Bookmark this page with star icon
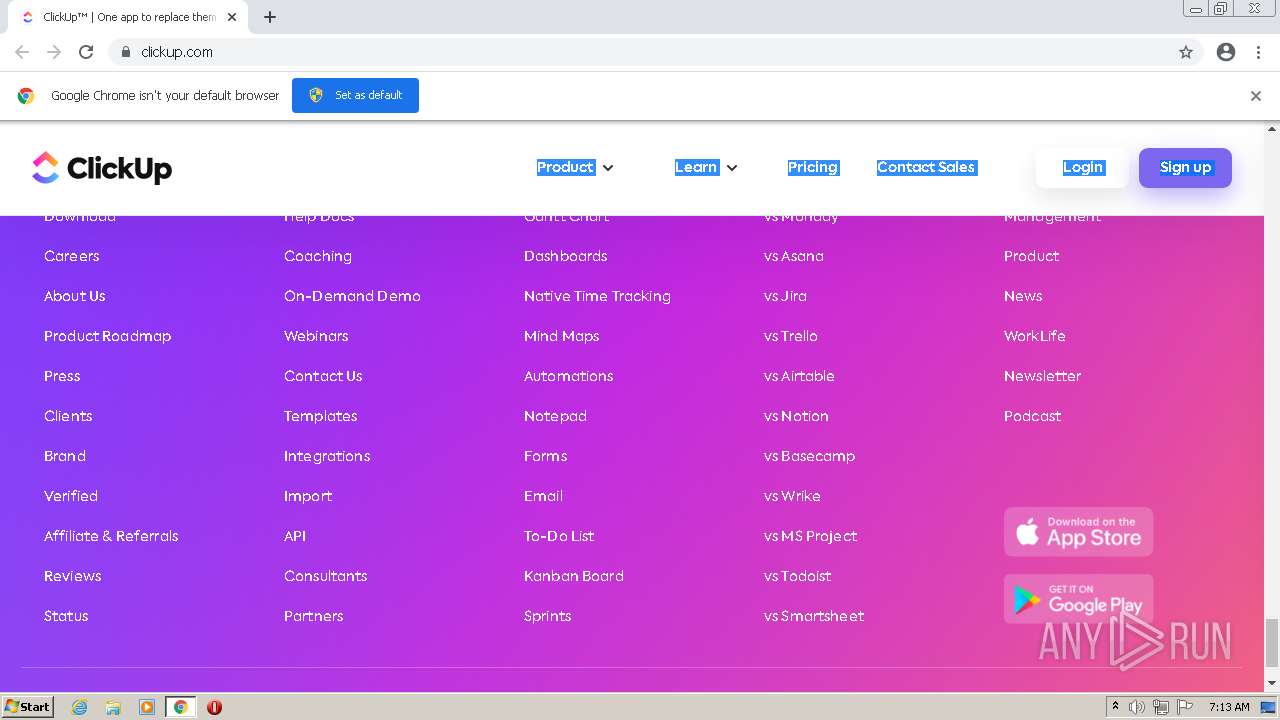 click(1186, 52)
